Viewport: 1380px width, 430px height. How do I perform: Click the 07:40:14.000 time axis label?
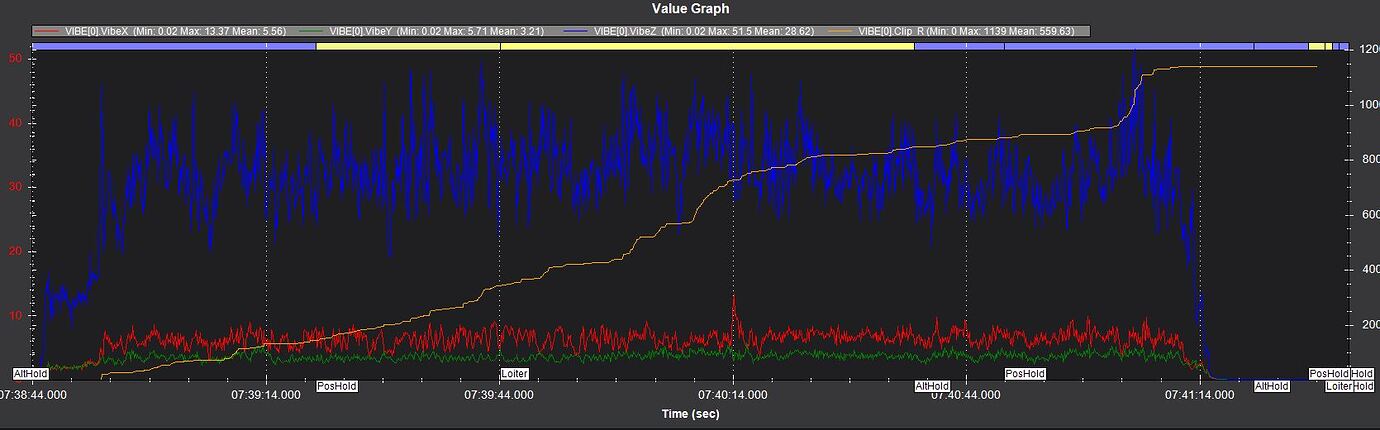pos(733,395)
